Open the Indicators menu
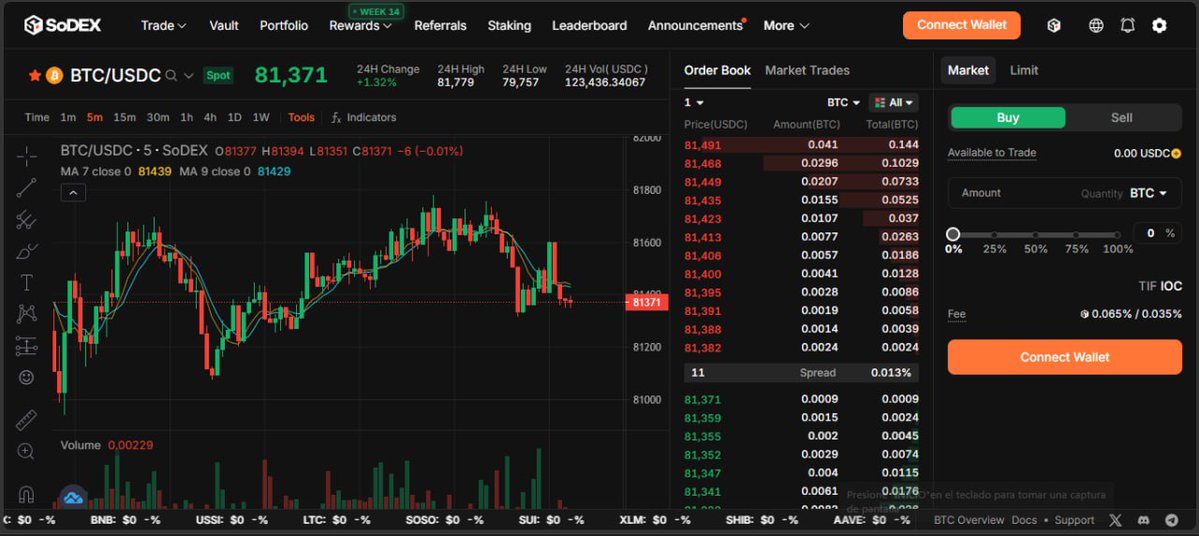Viewport: 1199px width, 536px height. point(363,117)
